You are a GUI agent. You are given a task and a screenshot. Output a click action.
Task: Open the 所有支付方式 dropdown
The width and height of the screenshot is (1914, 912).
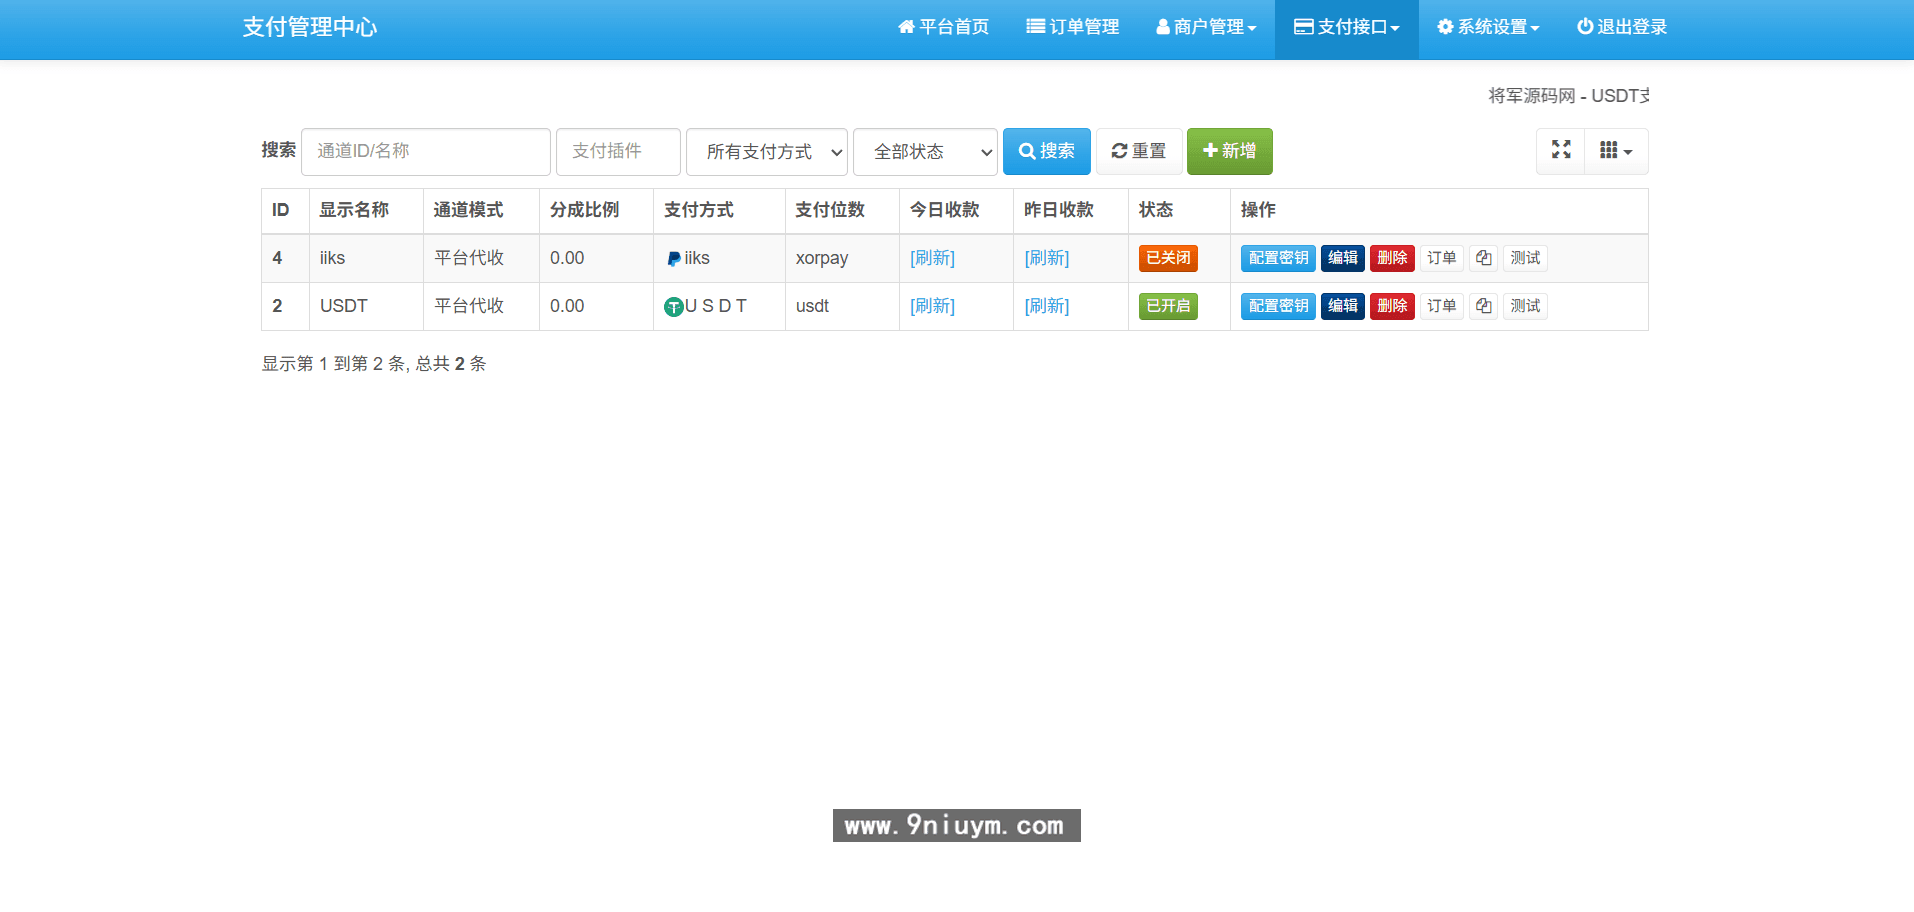point(767,152)
